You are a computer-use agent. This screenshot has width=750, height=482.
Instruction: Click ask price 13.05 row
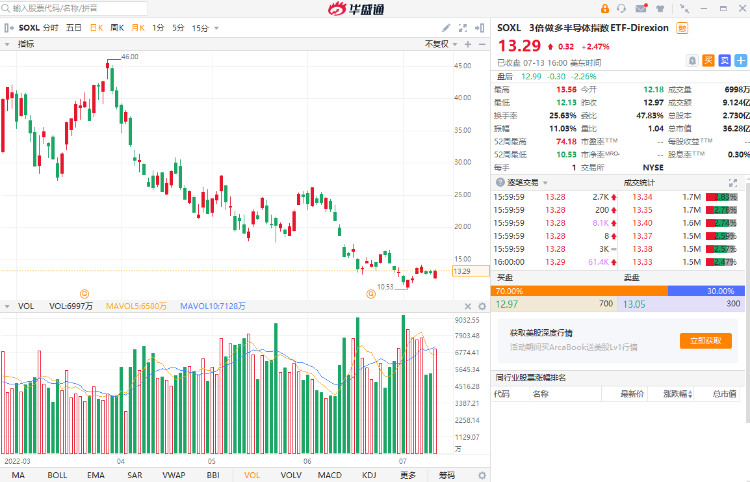coord(681,304)
